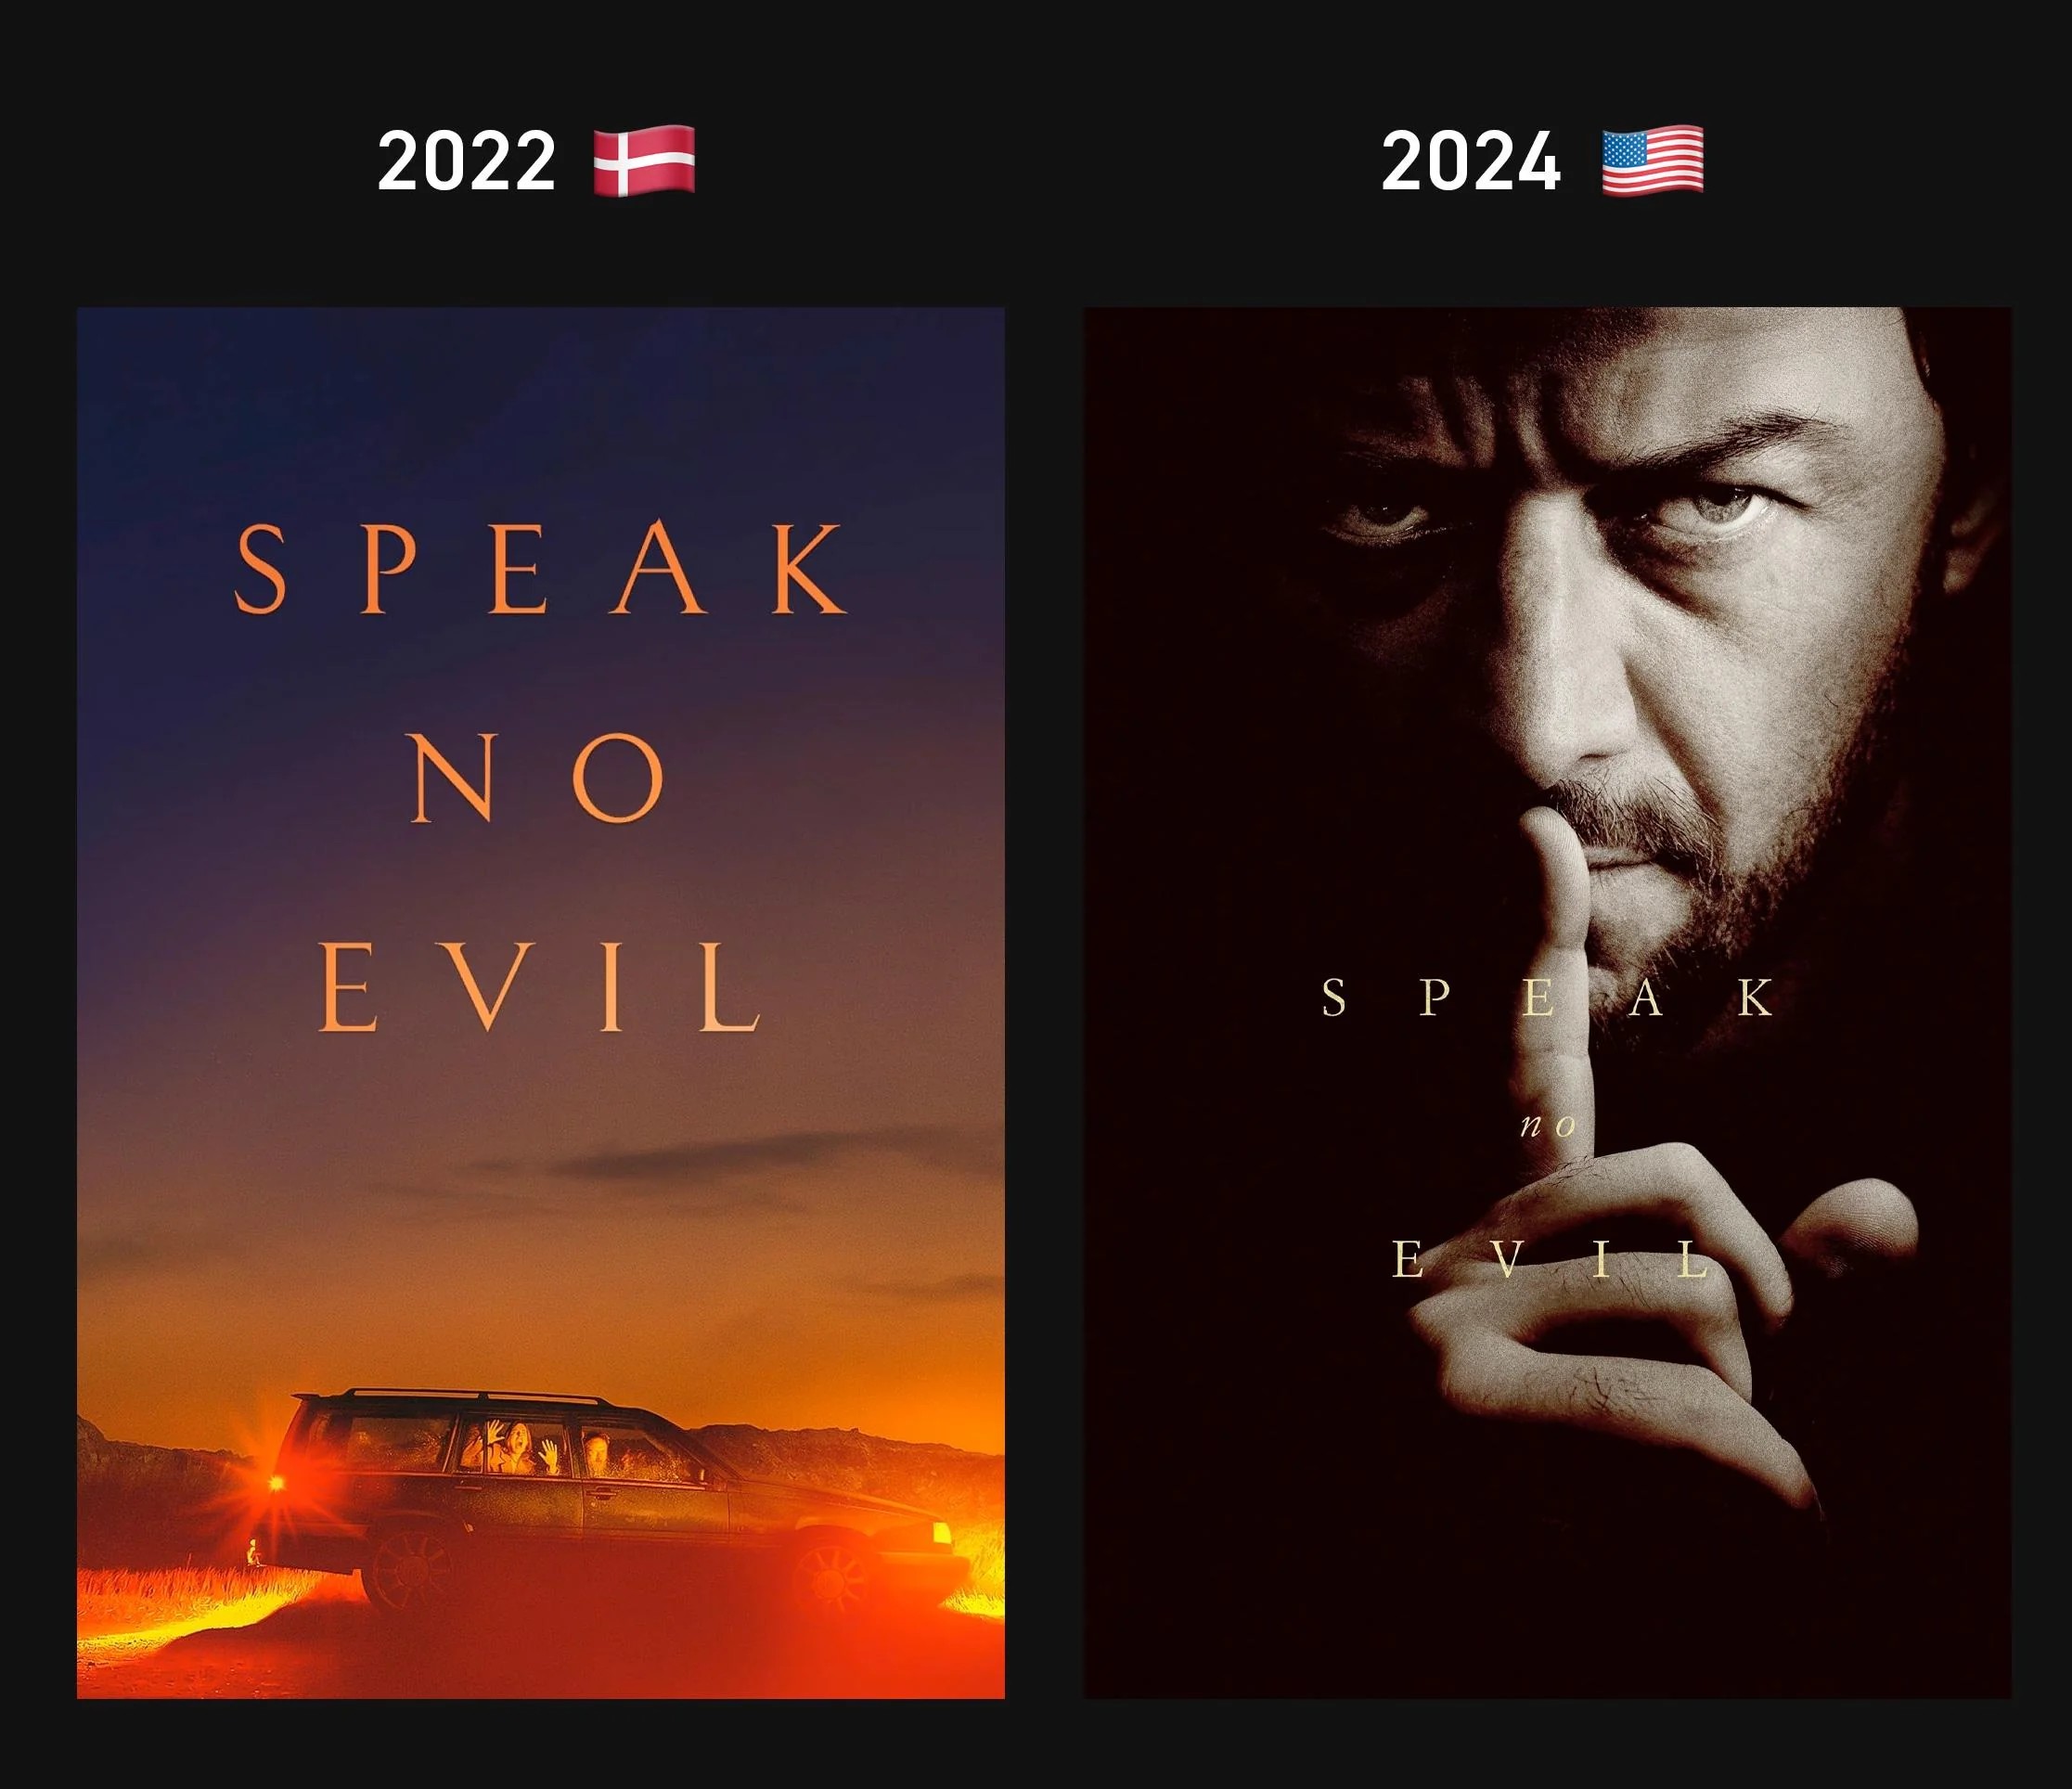Open the 2022 sunset poster thumbnail
This screenshot has height=1789, width=2072.
pos(541,1003)
